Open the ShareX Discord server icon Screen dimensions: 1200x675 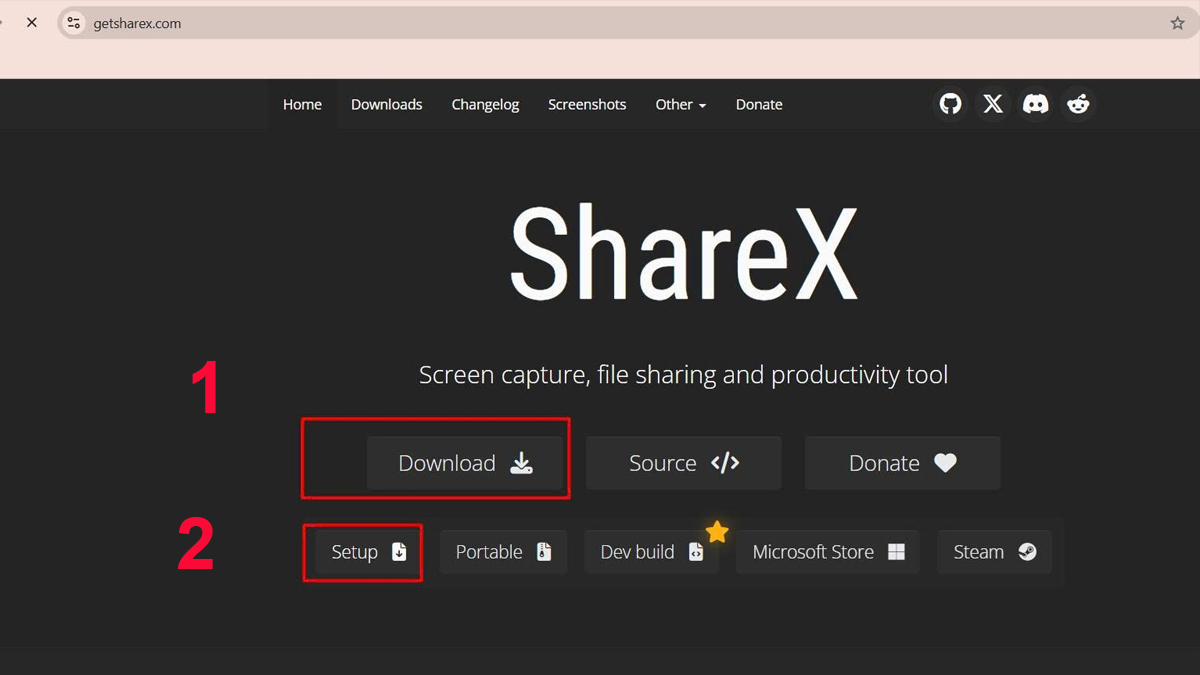click(x=1035, y=104)
